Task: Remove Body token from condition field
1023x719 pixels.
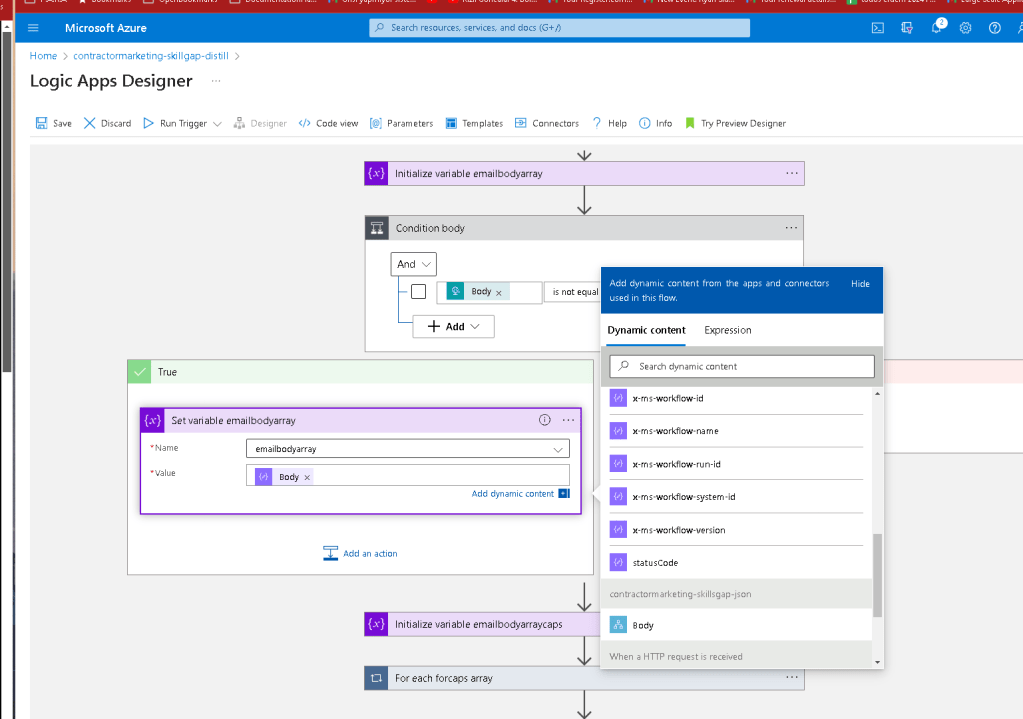Action: [498, 293]
